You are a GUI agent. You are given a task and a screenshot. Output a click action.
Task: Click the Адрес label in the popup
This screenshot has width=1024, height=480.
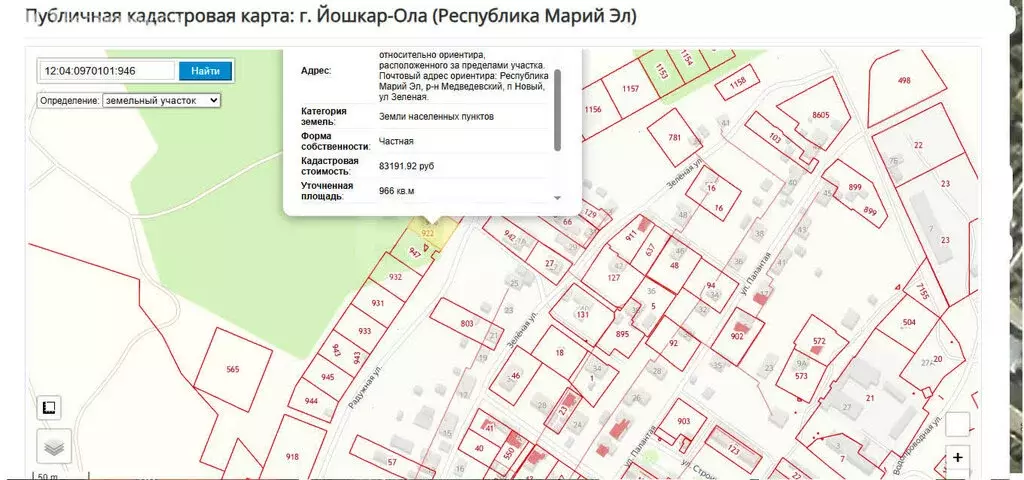pos(316,71)
